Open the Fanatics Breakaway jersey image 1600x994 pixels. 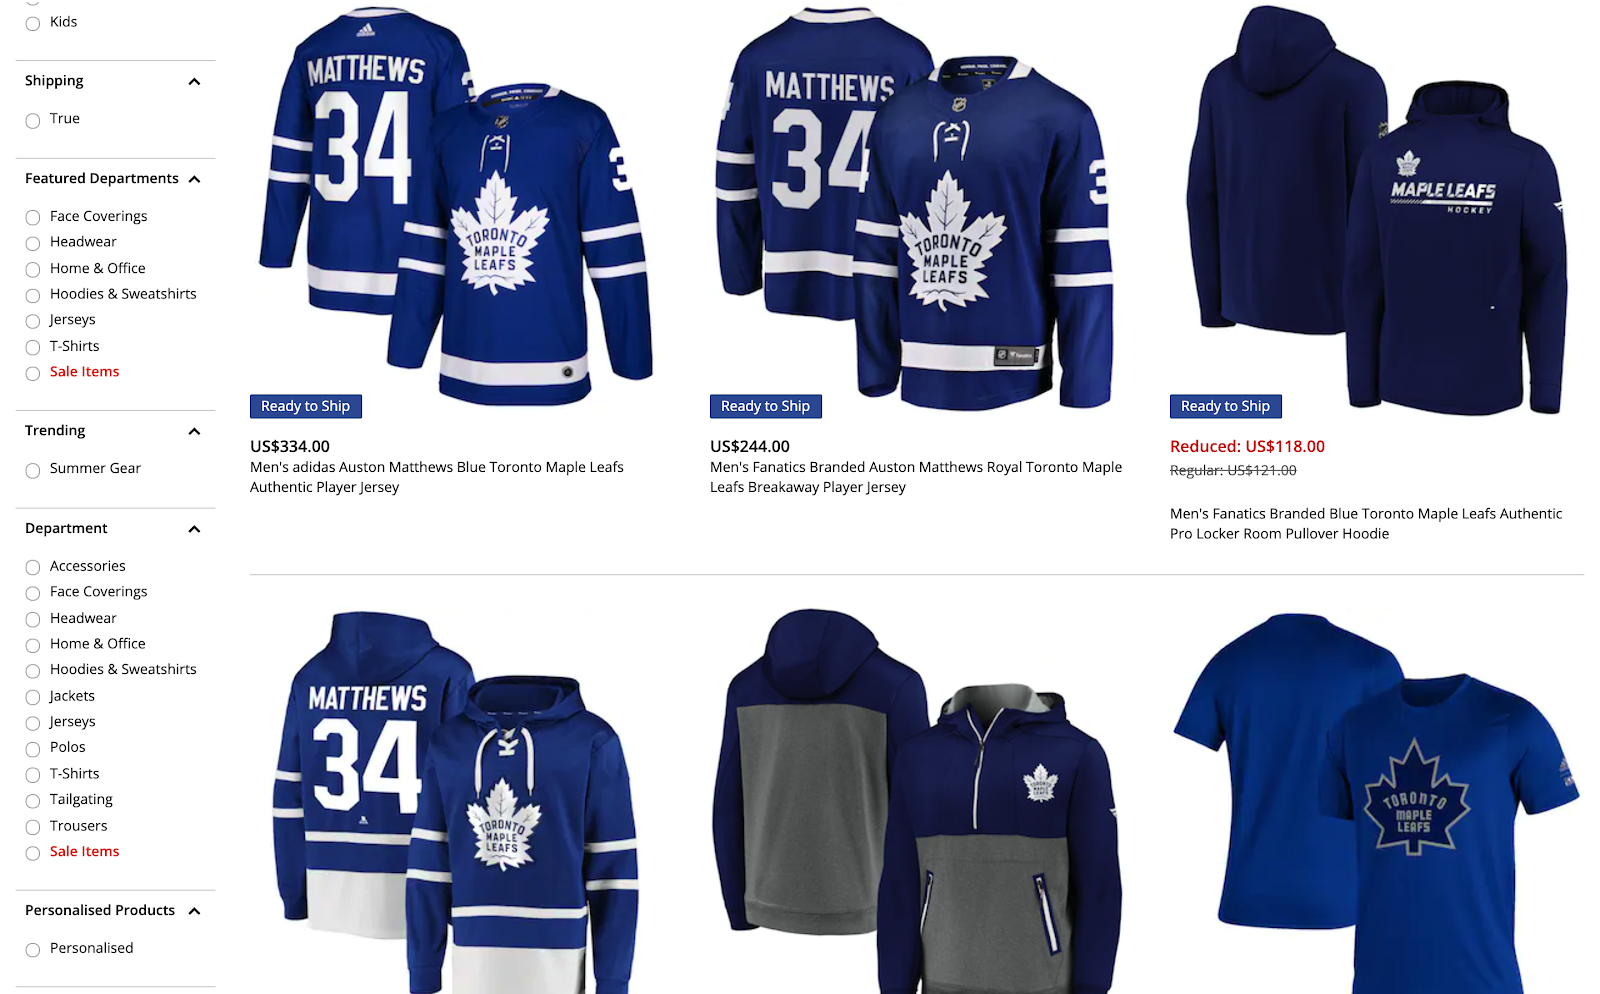coord(915,206)
